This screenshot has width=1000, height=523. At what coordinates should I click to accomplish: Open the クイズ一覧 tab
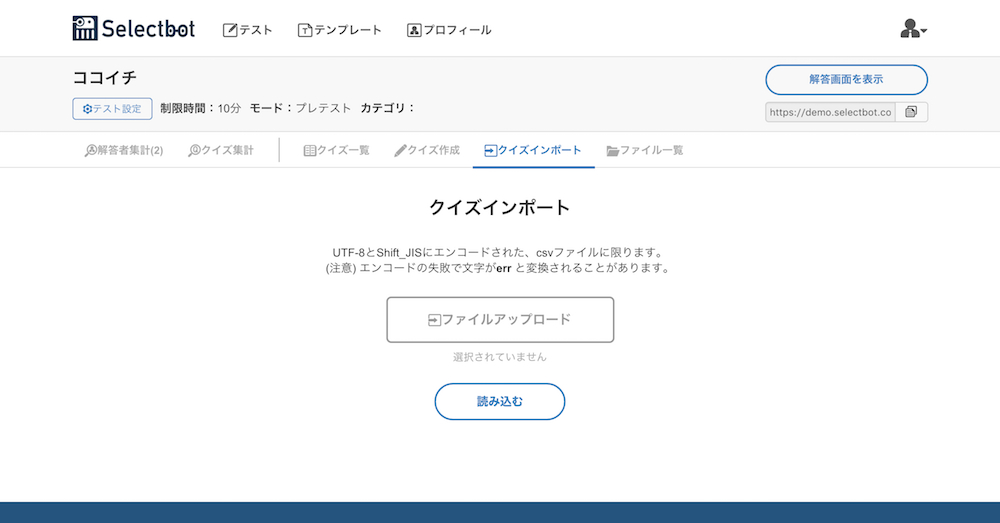(x=336, y=151)
